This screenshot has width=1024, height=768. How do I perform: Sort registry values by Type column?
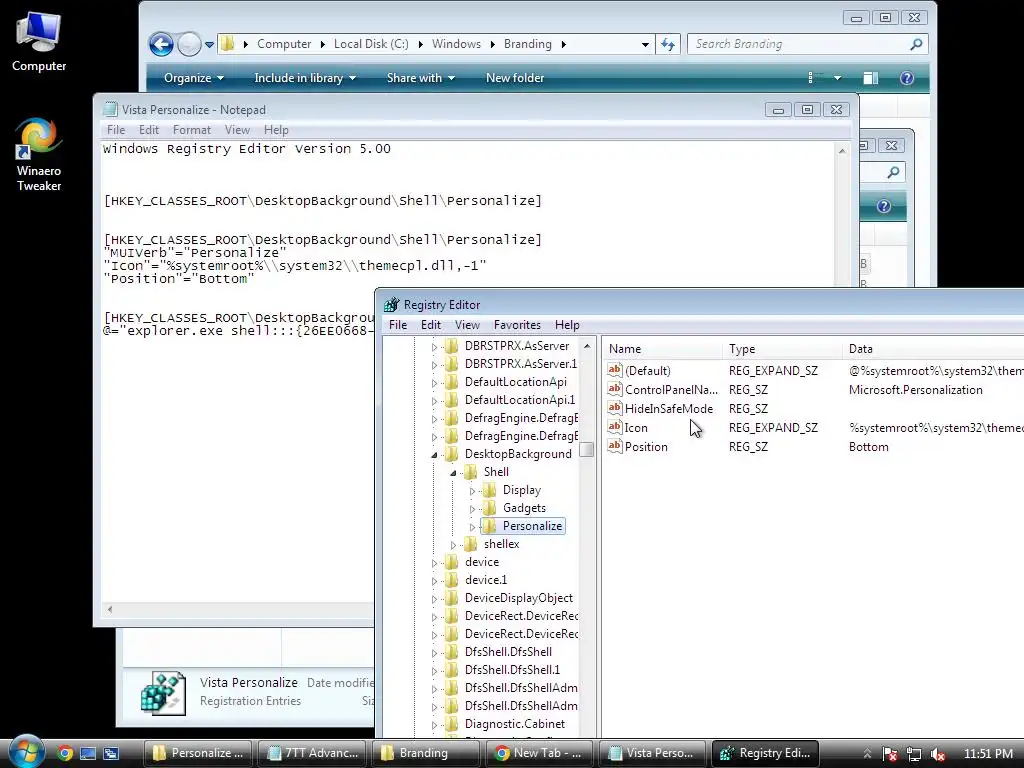(782, 349)
